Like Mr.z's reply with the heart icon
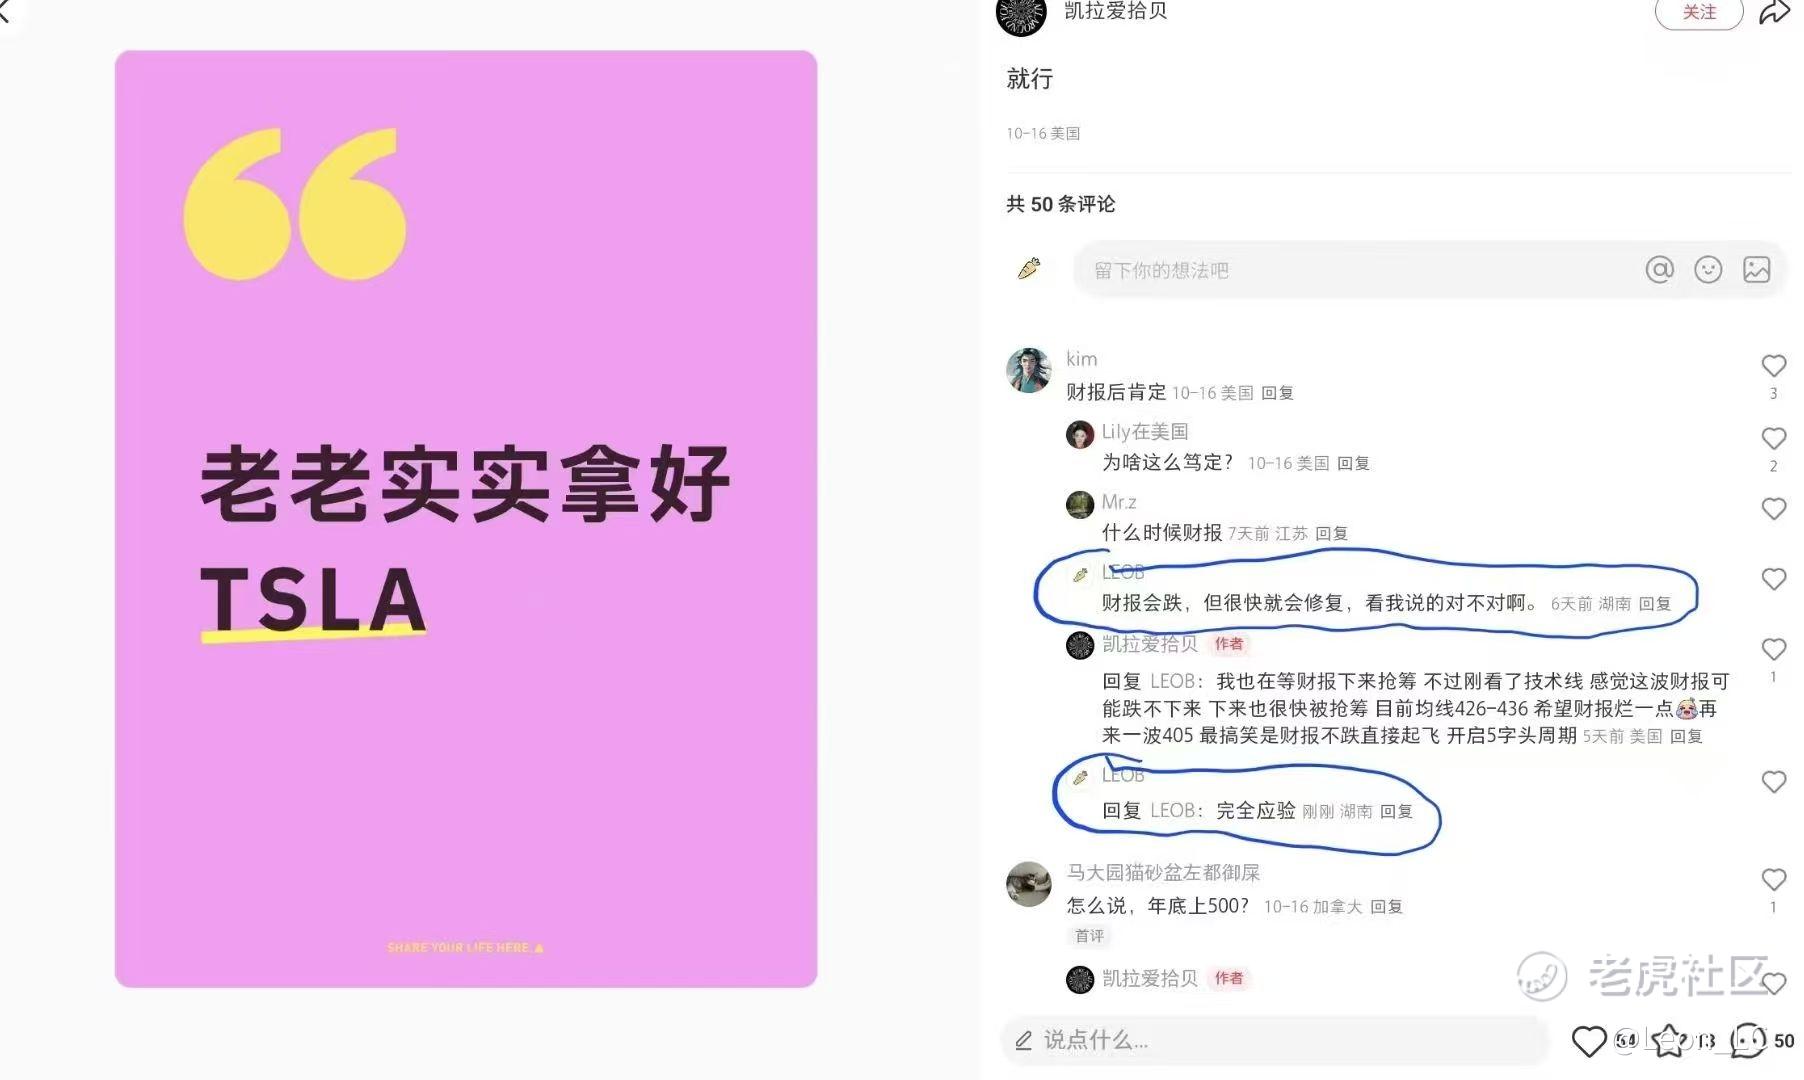1804x1080 pixels. click(1773, 509)
